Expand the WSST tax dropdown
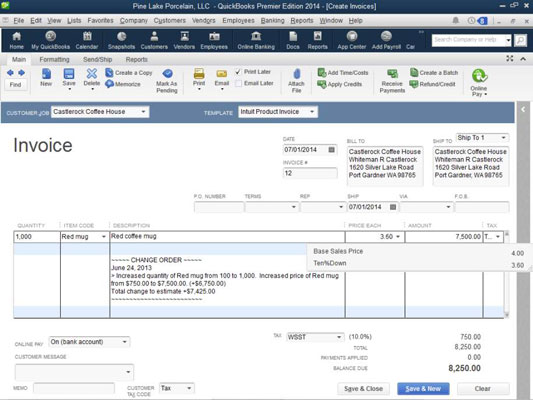 click(339, 337)
